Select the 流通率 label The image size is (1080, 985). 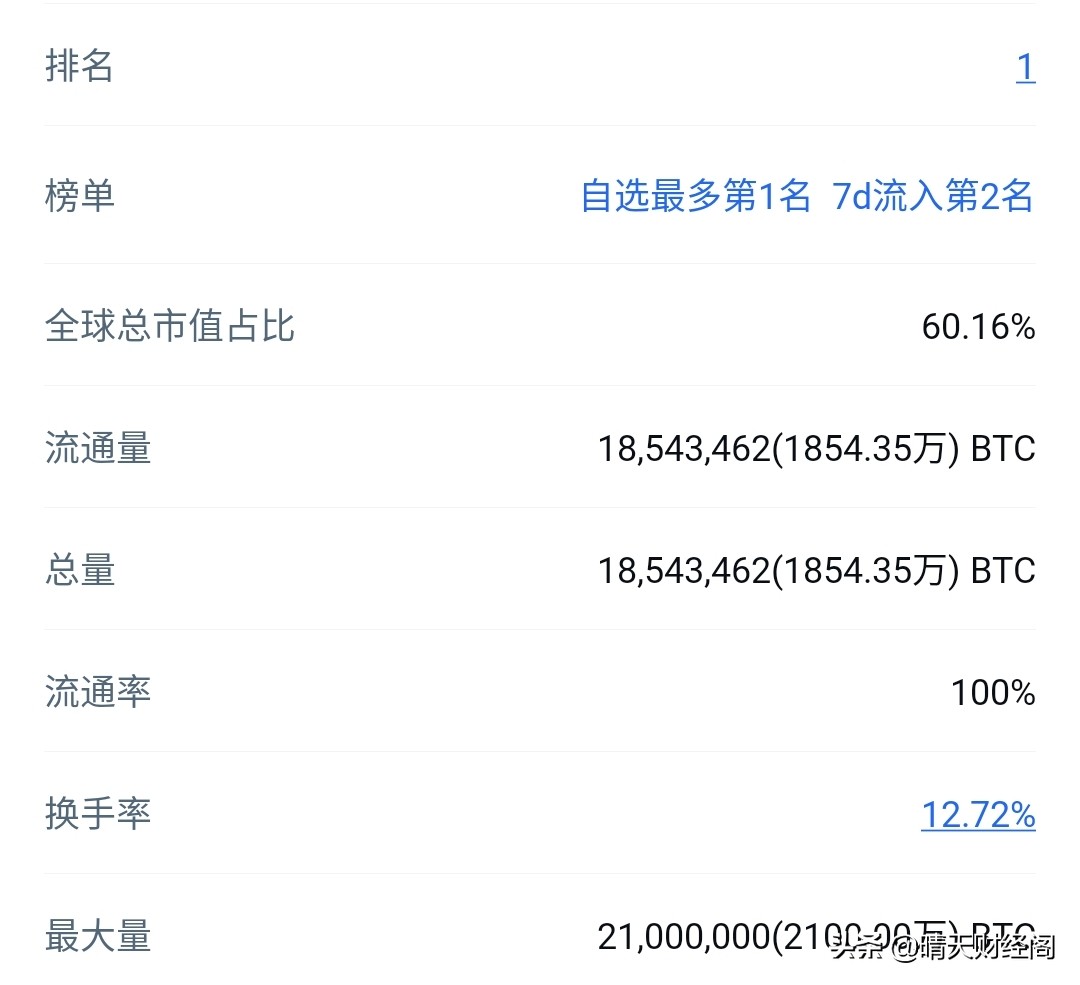[x=98, y=692]
